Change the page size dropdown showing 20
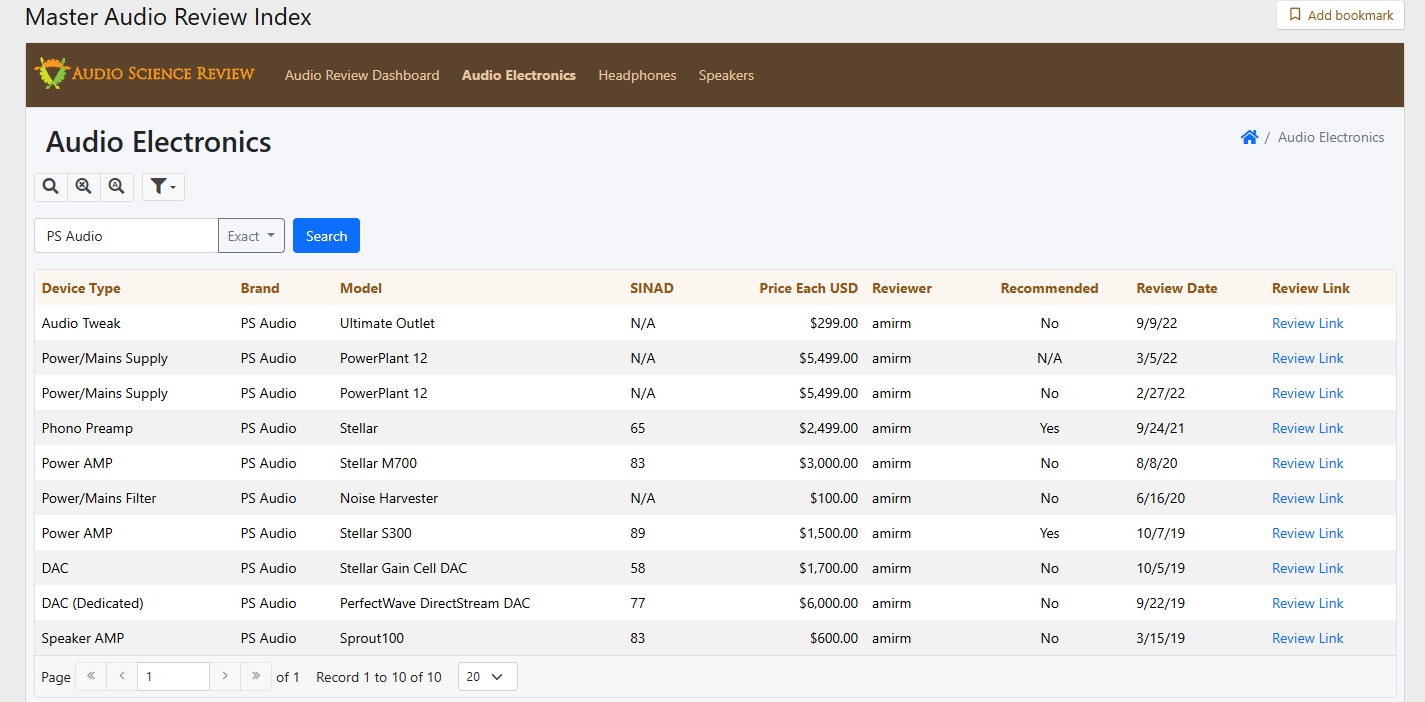The height and width of the screenshot is (702, 1425). pos(488,677)
